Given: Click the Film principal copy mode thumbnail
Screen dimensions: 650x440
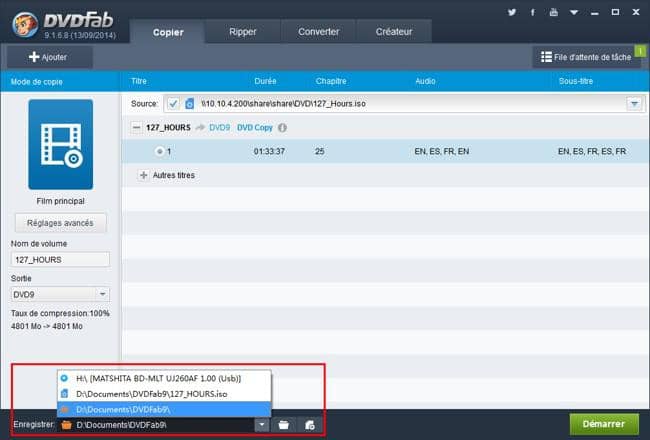Looking at the screenshot, I should pos(61,144).
